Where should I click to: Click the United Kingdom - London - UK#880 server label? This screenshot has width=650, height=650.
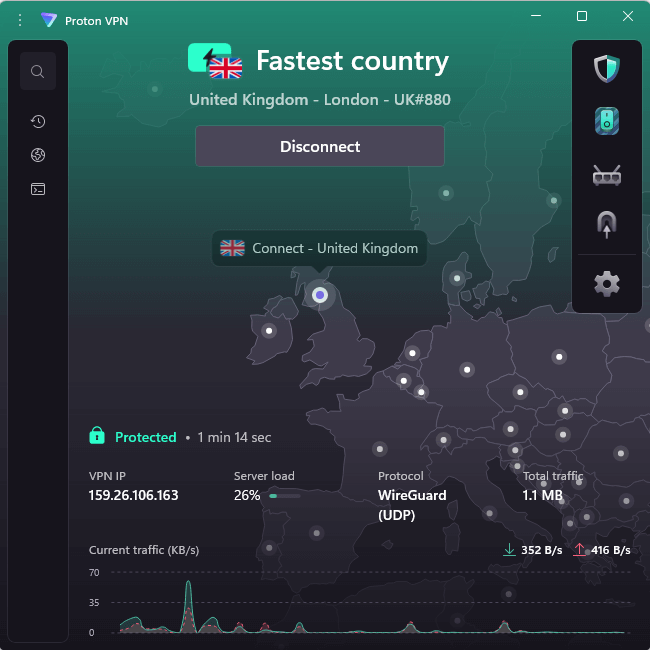click(x=320, y=100)
